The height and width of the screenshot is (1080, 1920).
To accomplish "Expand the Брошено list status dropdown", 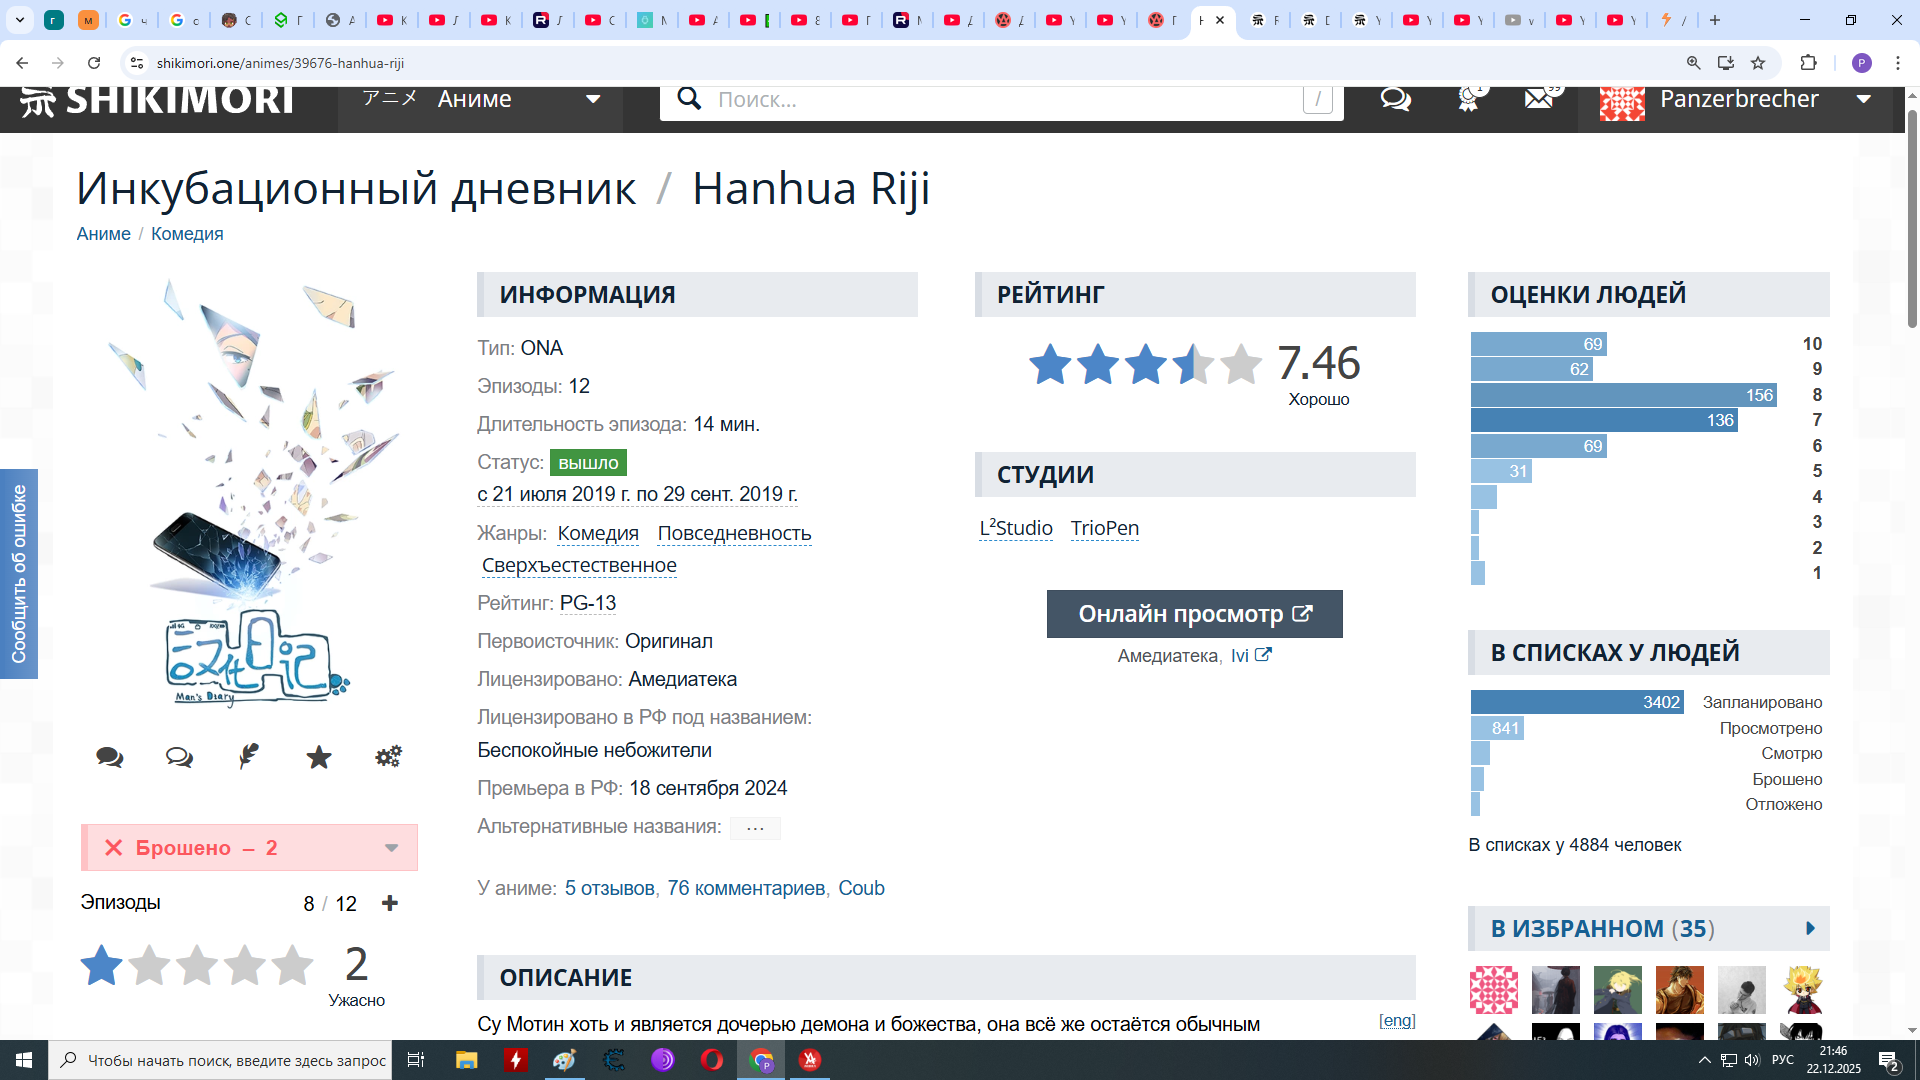I will pos(391,848).
